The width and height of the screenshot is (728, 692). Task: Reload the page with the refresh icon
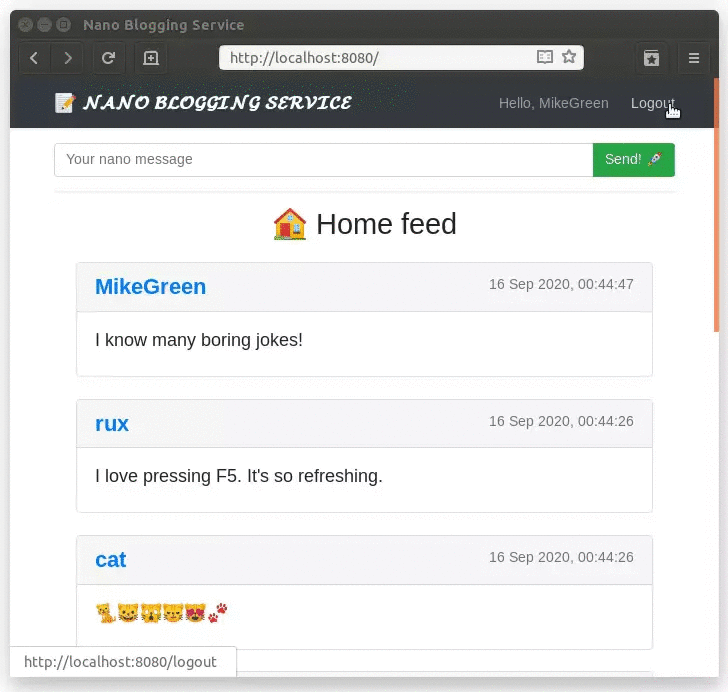(x=108, y=58)
